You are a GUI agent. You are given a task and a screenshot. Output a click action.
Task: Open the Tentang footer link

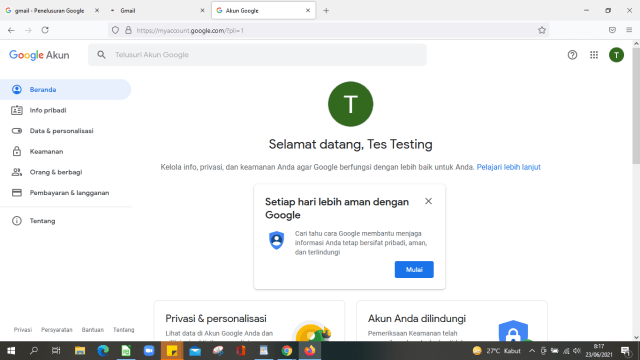[124, 330]
